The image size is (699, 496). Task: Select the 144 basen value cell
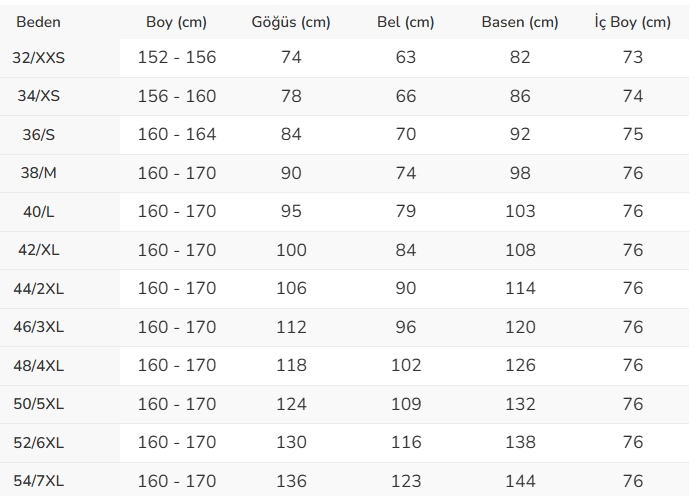pyautogui.click(x=520, y=481)
